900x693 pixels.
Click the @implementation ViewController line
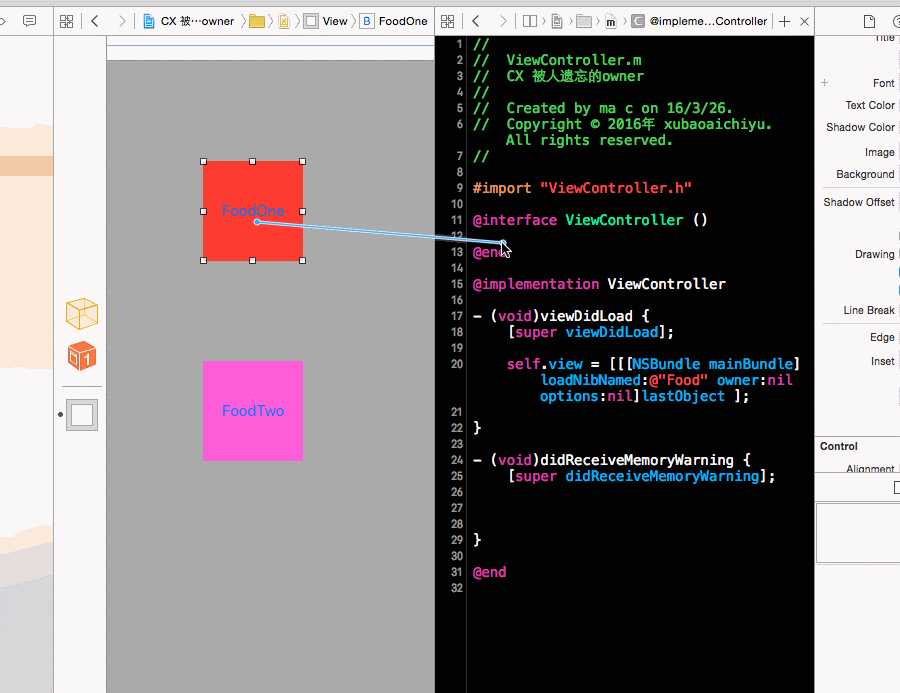(599, 284)
